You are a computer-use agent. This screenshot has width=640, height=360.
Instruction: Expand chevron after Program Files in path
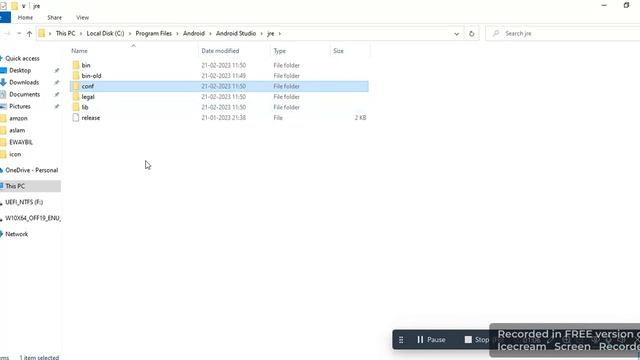pyautogui.click(x=178, y=33)
